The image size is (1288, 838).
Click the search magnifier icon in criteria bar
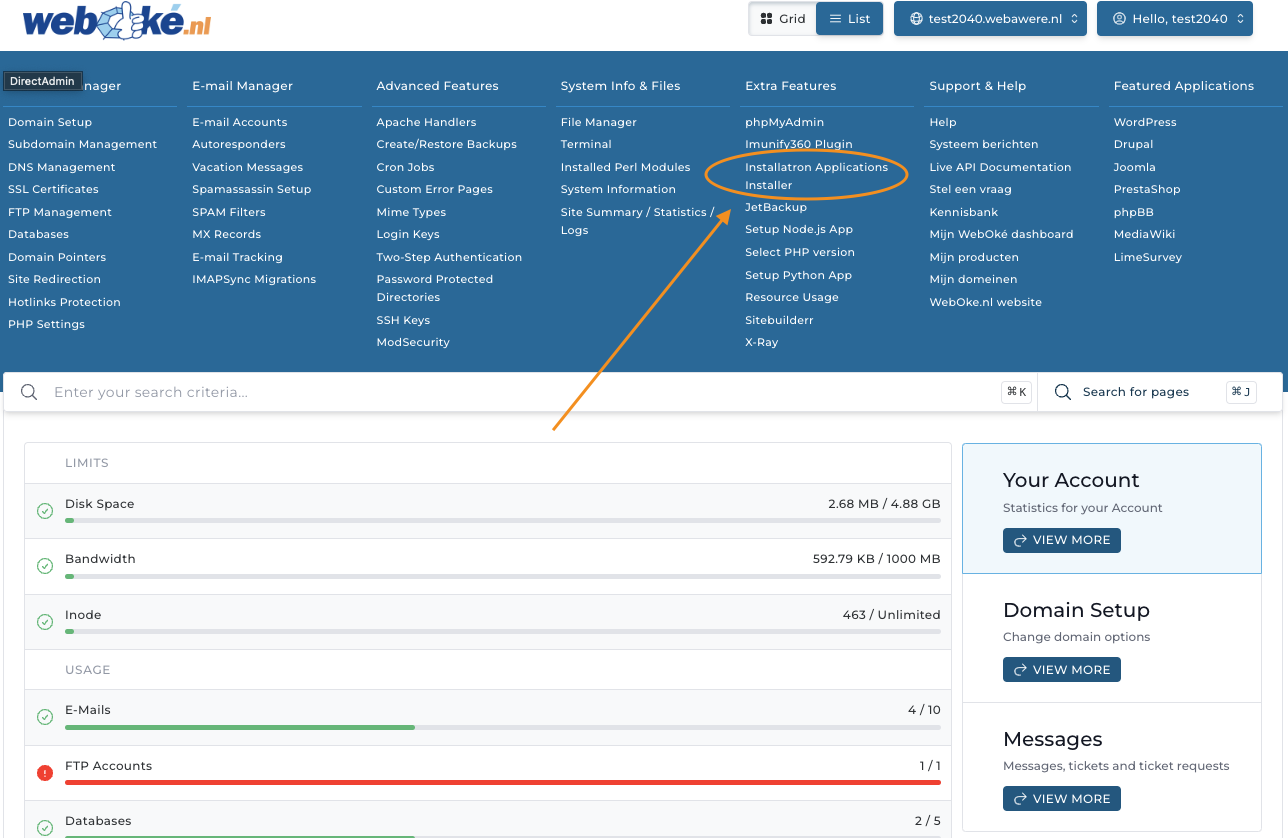(x=30, y=392)
